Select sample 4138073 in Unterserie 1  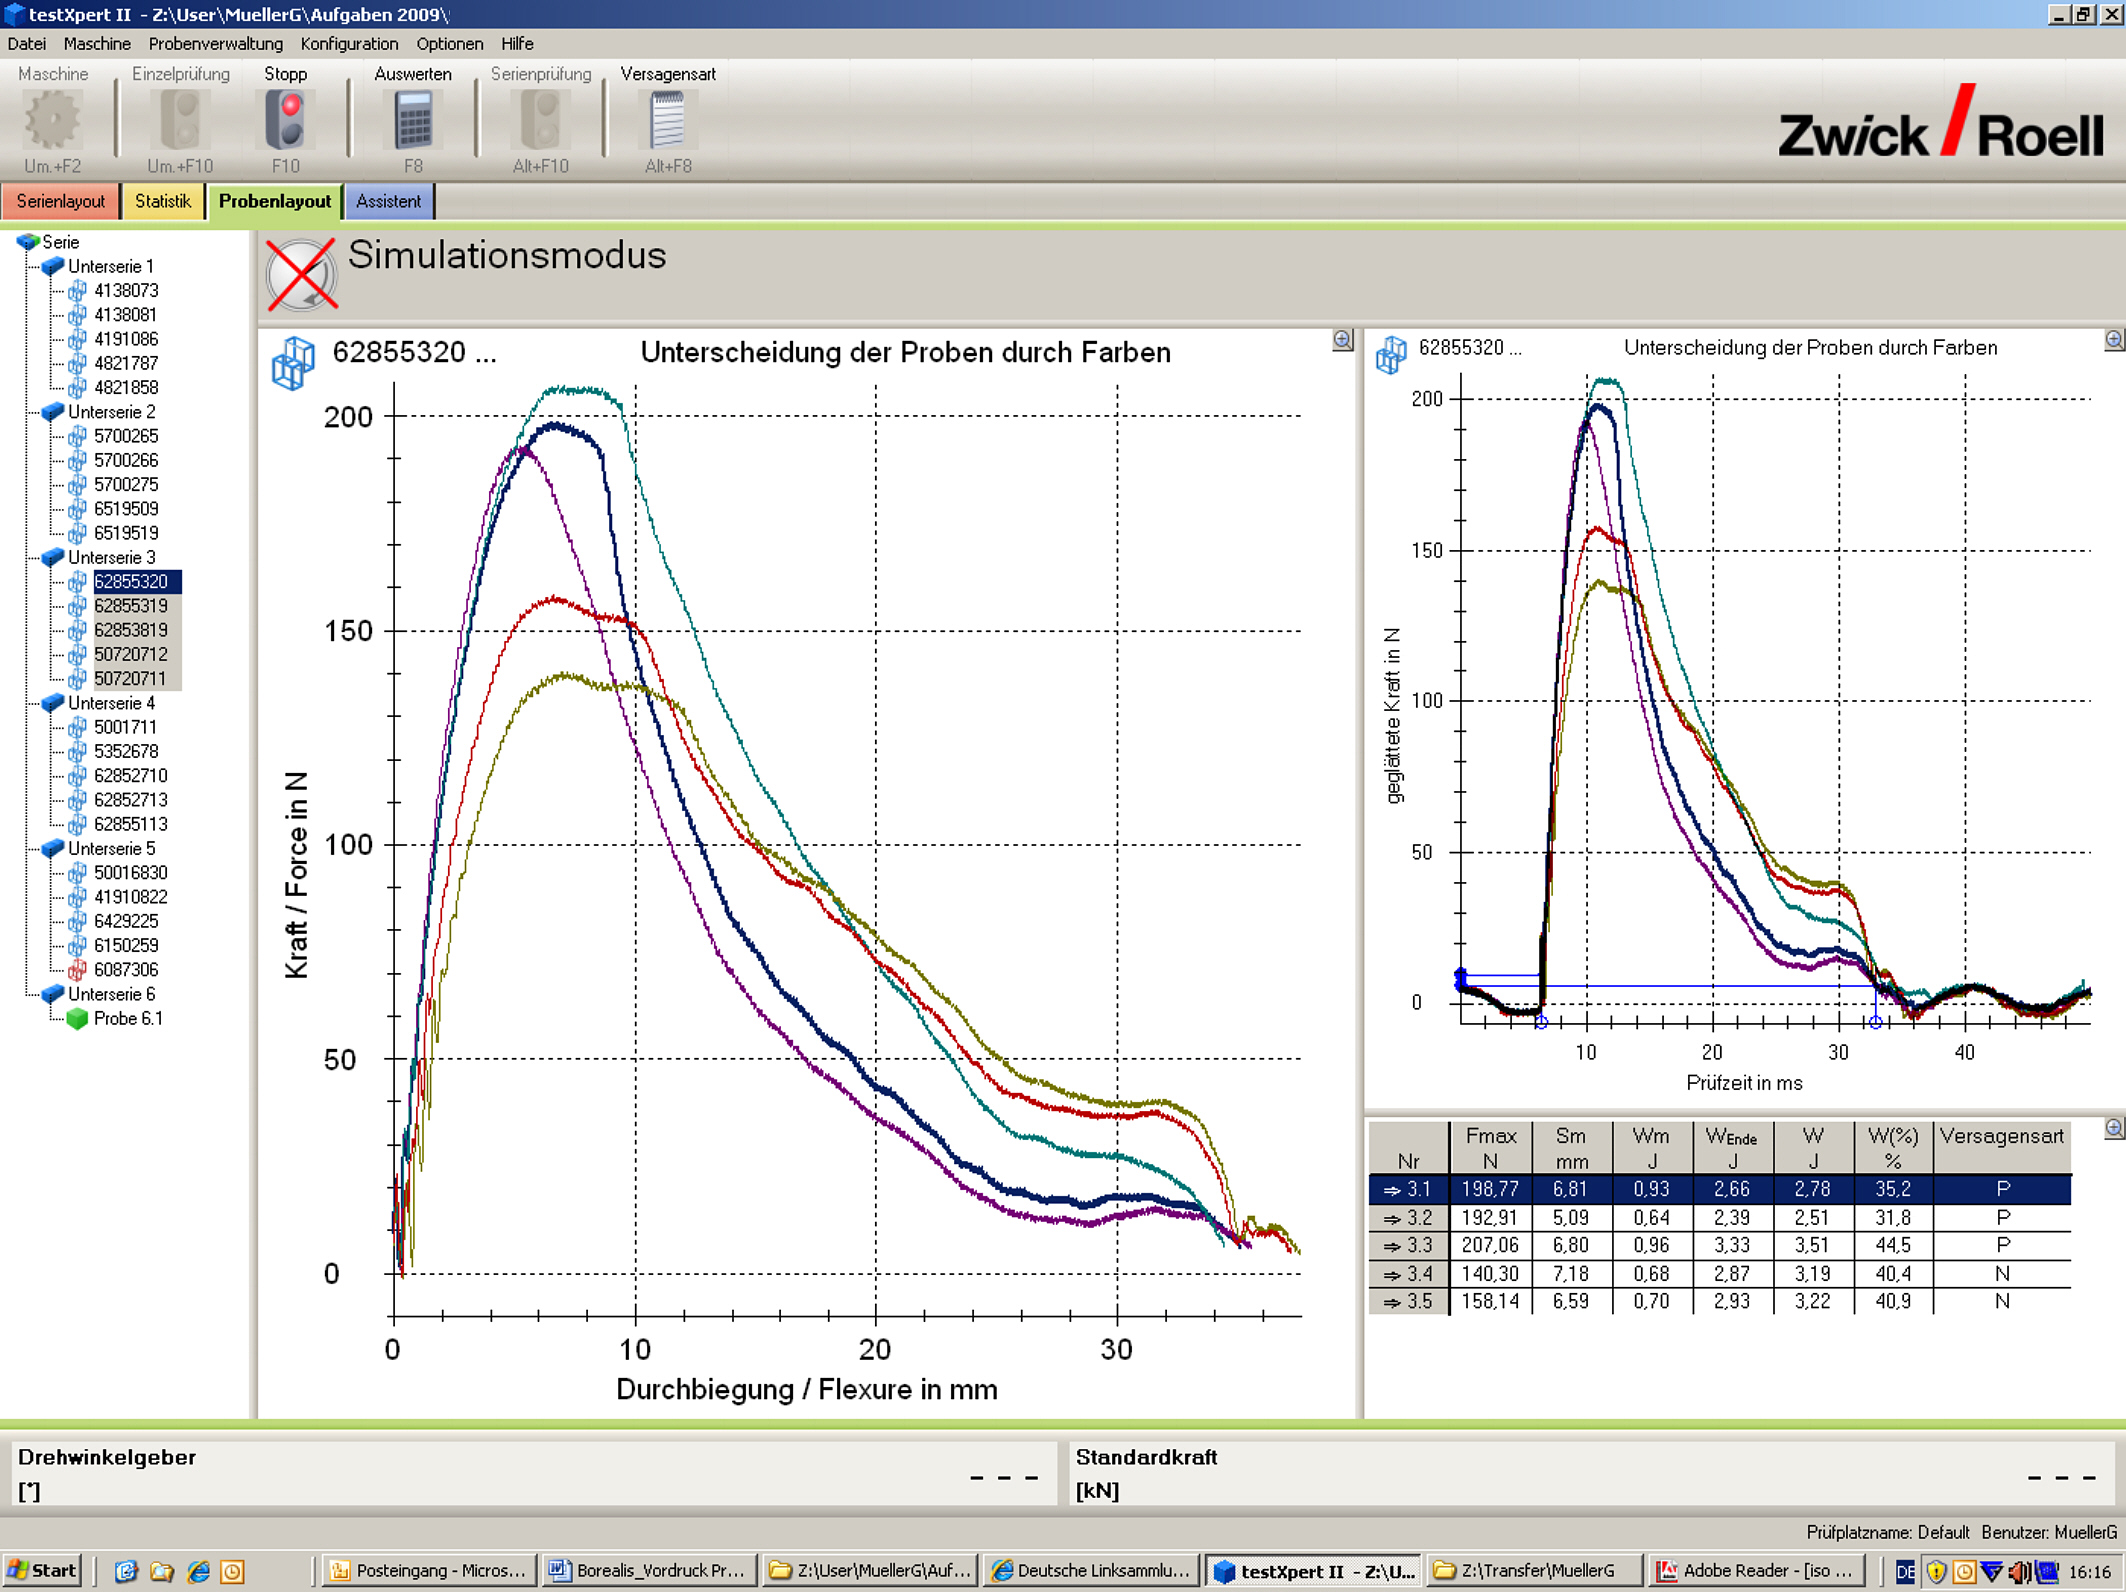tap(125, 290)
